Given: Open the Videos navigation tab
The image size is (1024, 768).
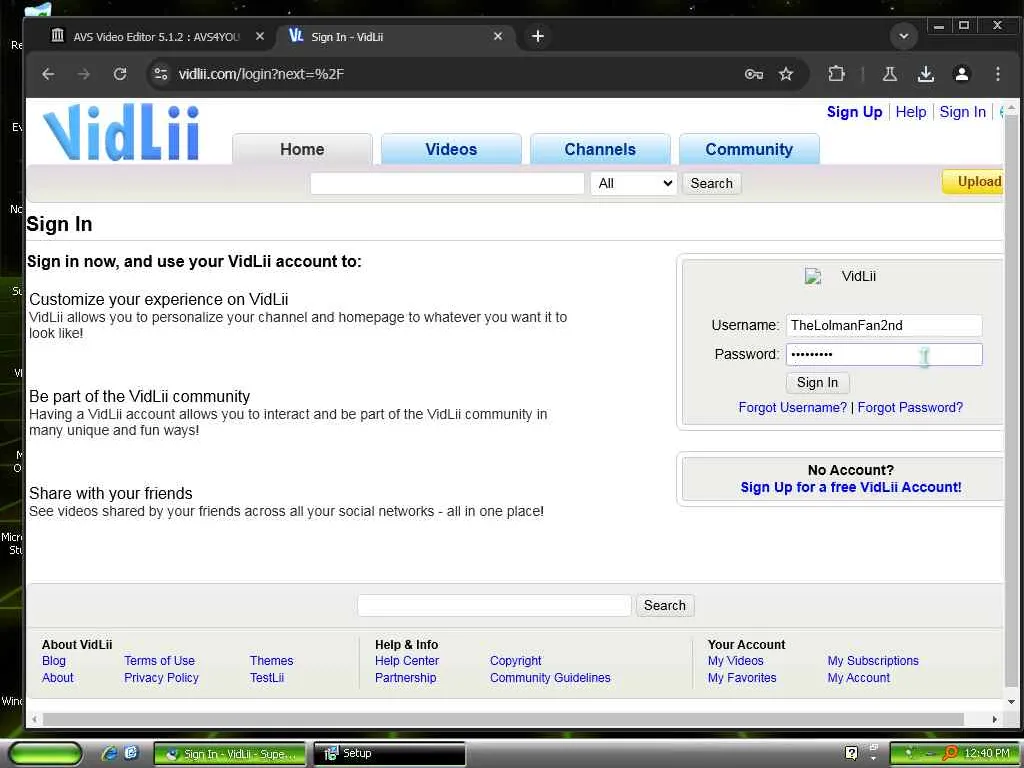Looking at the screenshot, I should click(451, 150).
